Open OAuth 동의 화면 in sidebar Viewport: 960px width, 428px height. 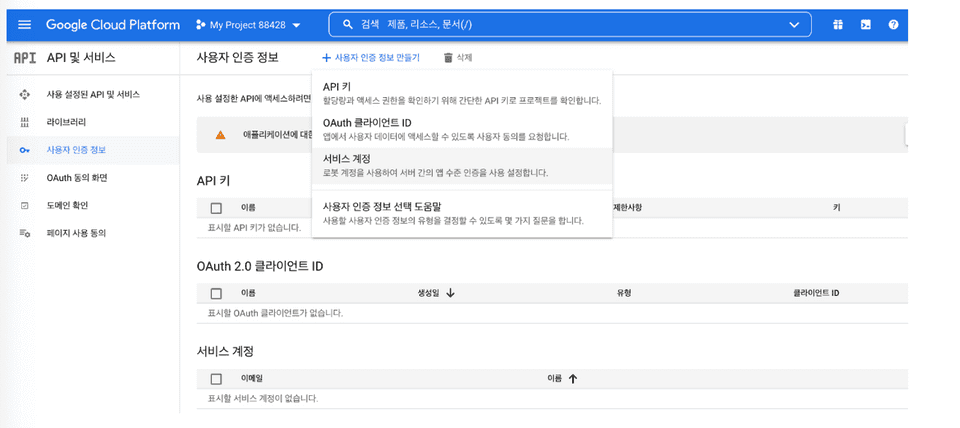93,178
